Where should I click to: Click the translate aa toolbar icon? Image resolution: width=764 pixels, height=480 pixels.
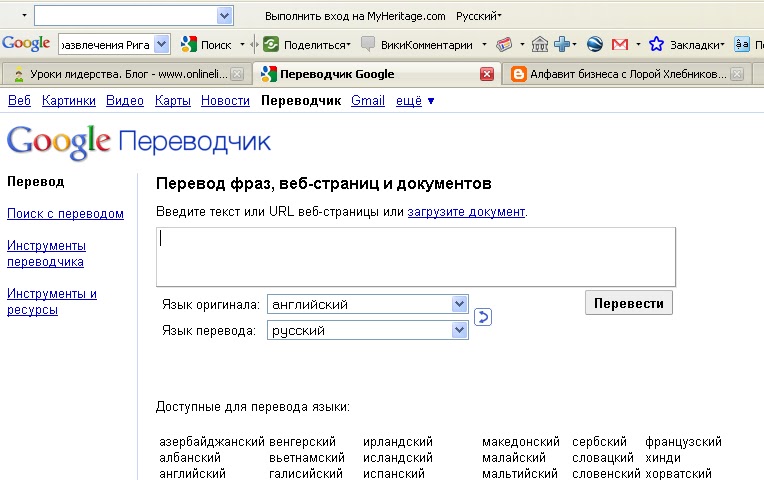[x=742, y=44]
